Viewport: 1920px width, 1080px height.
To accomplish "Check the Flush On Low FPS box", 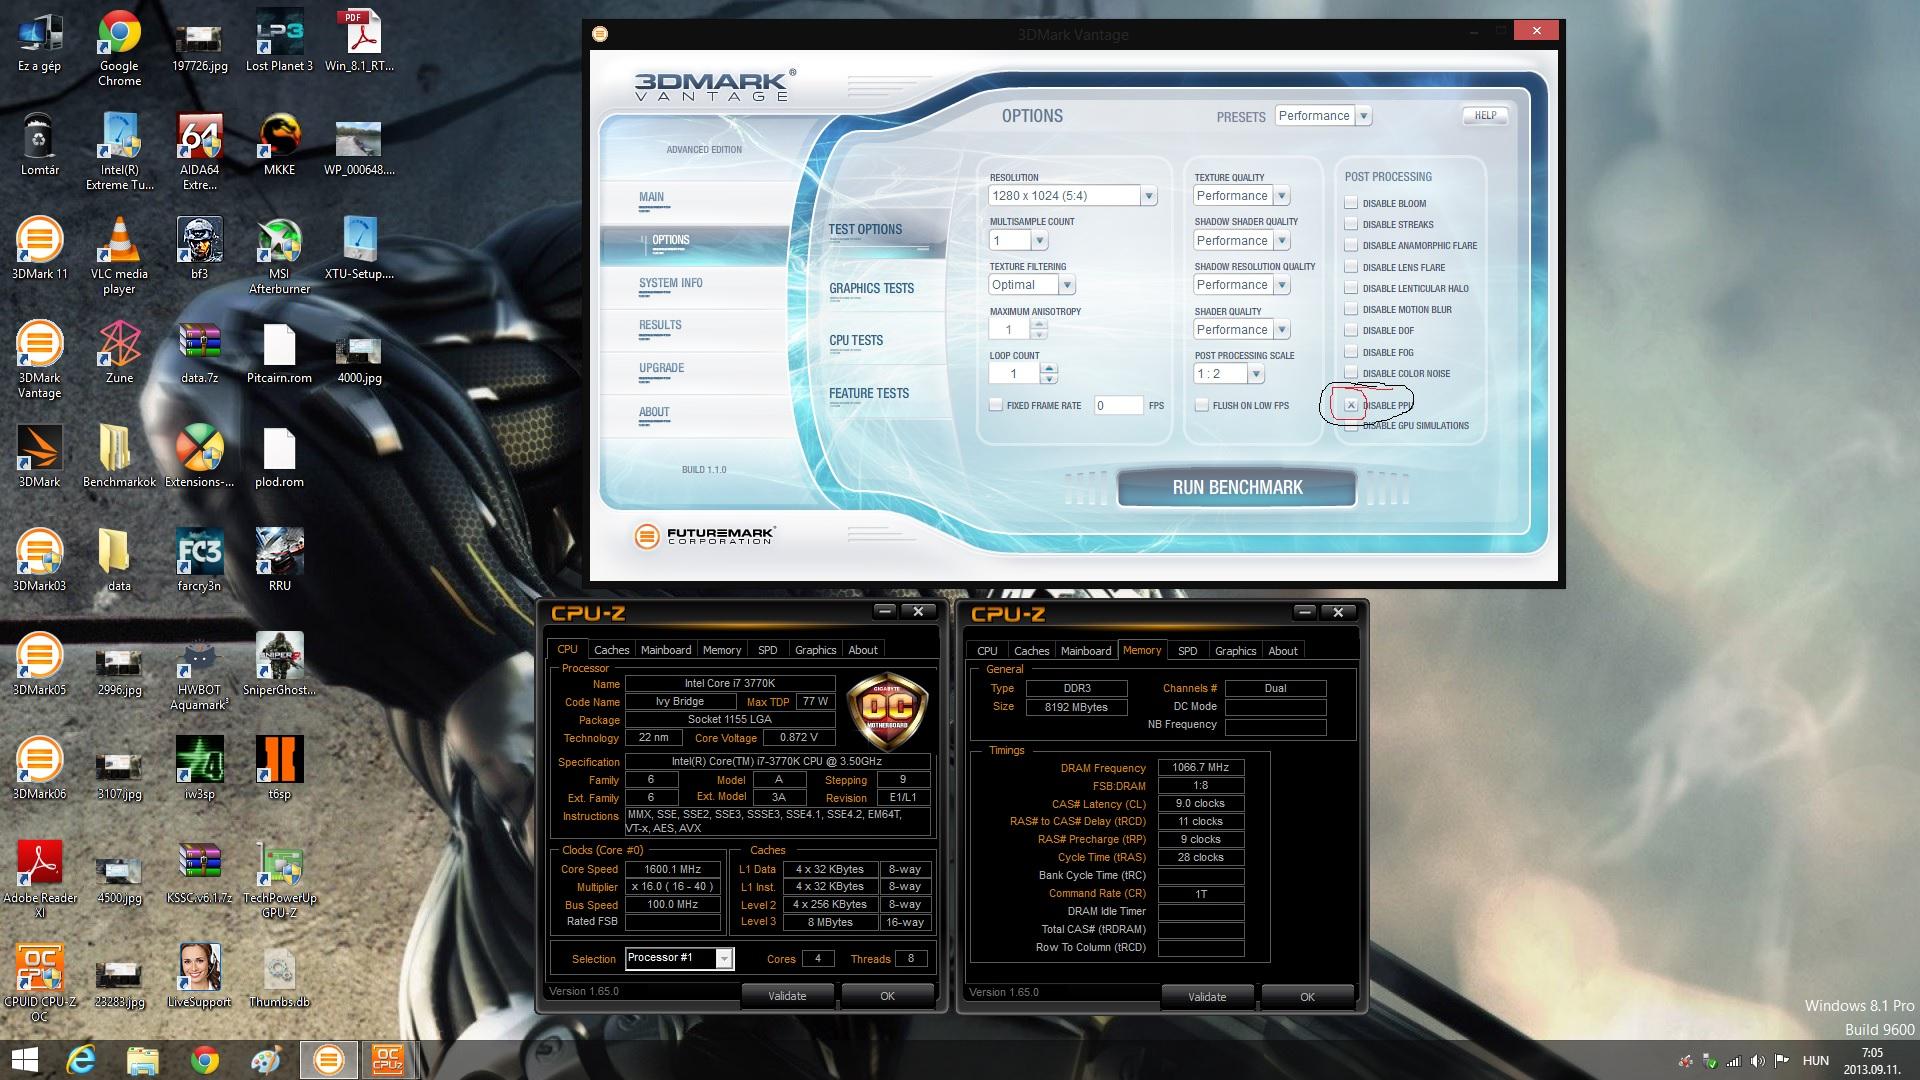I will [x=1201, y=405].
